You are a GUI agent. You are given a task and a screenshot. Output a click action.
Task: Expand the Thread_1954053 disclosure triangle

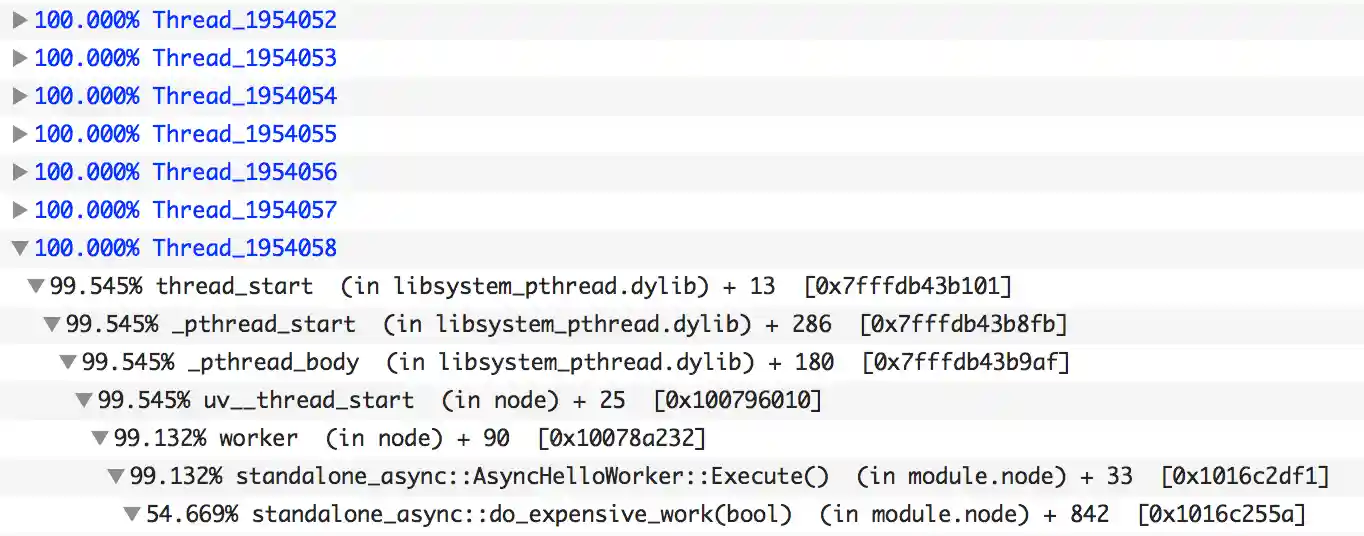tap(19, 58)
